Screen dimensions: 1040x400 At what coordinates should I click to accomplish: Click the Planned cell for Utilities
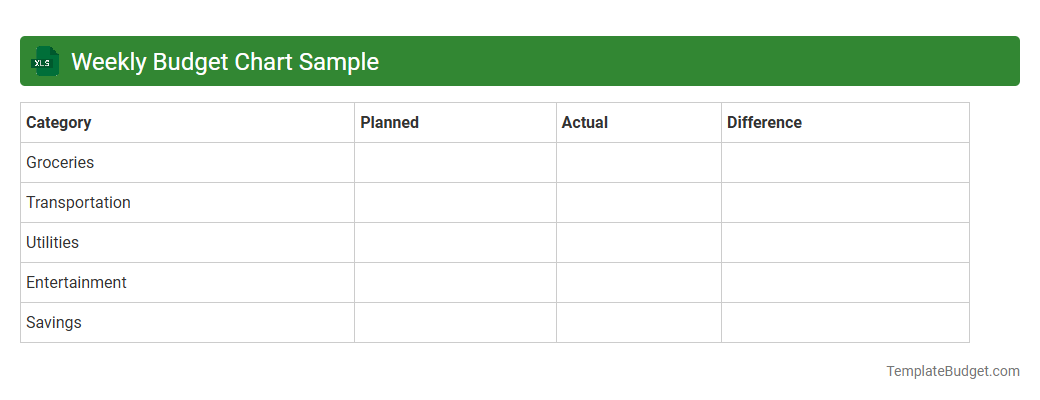tap(455, 243)
